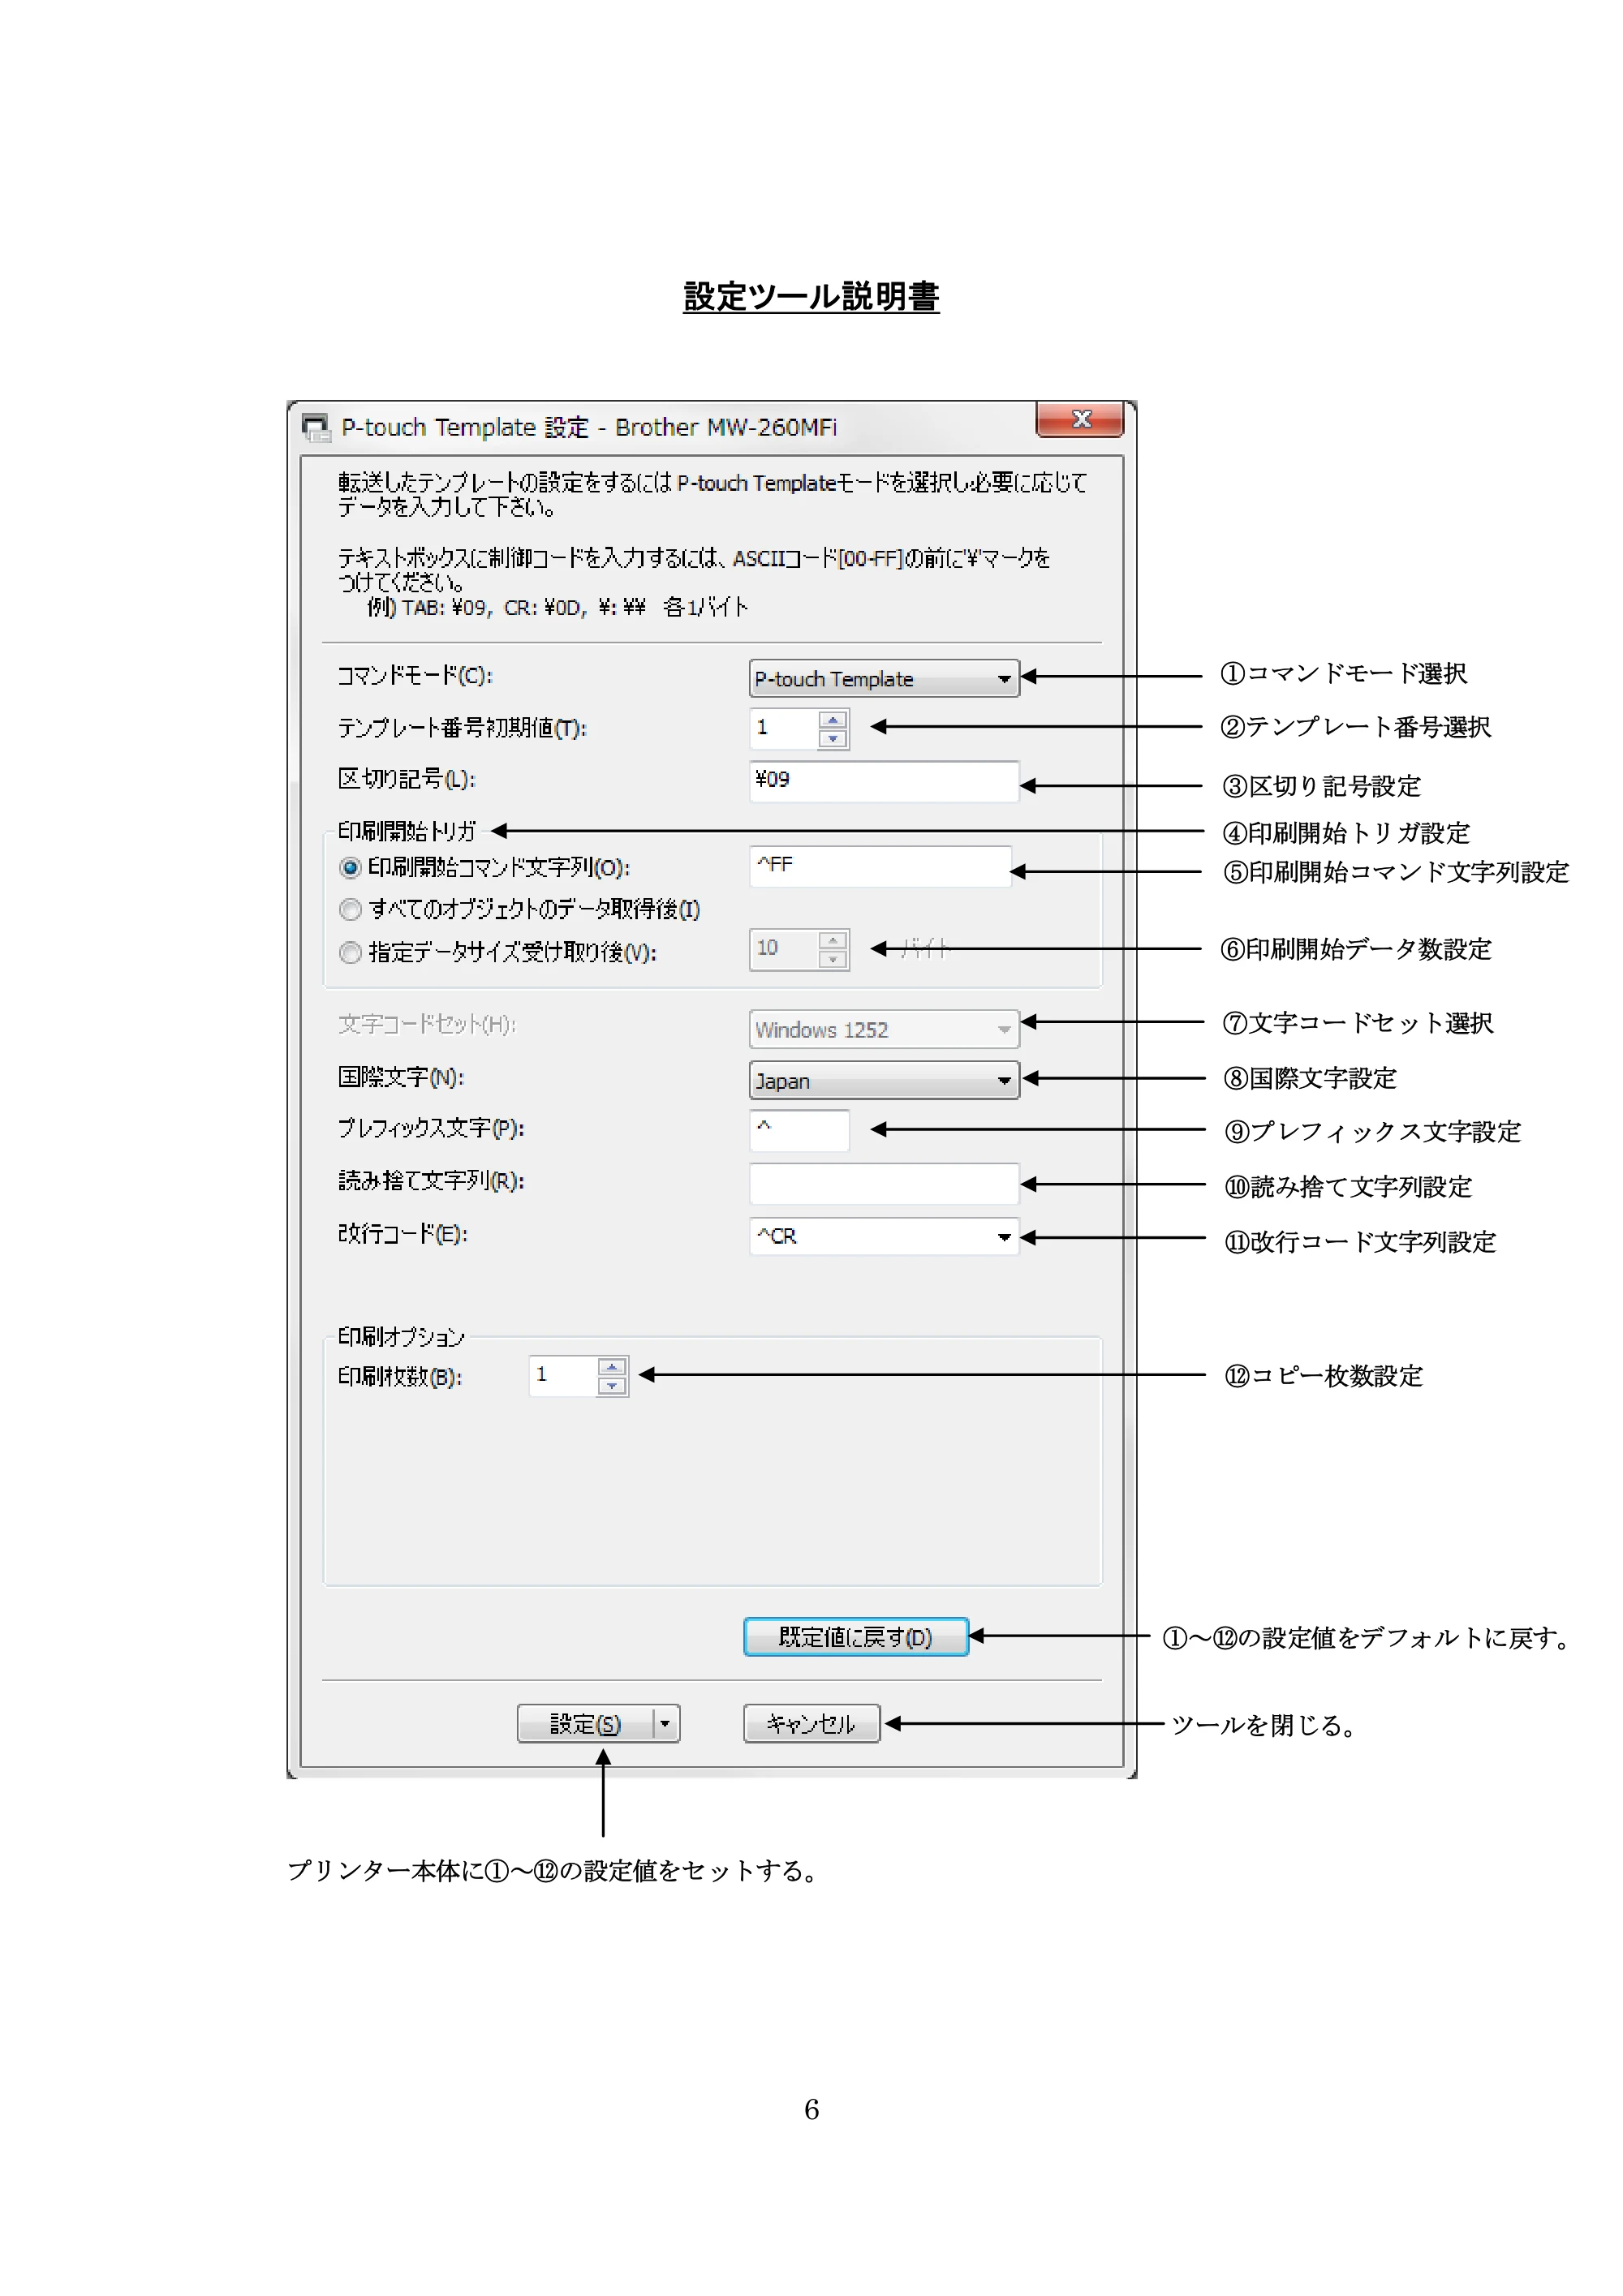1623x2296 pixels.
Task: Decrease the 印刷枚数 copy count
Action: pyautogui.click(x=612, y=1386)
